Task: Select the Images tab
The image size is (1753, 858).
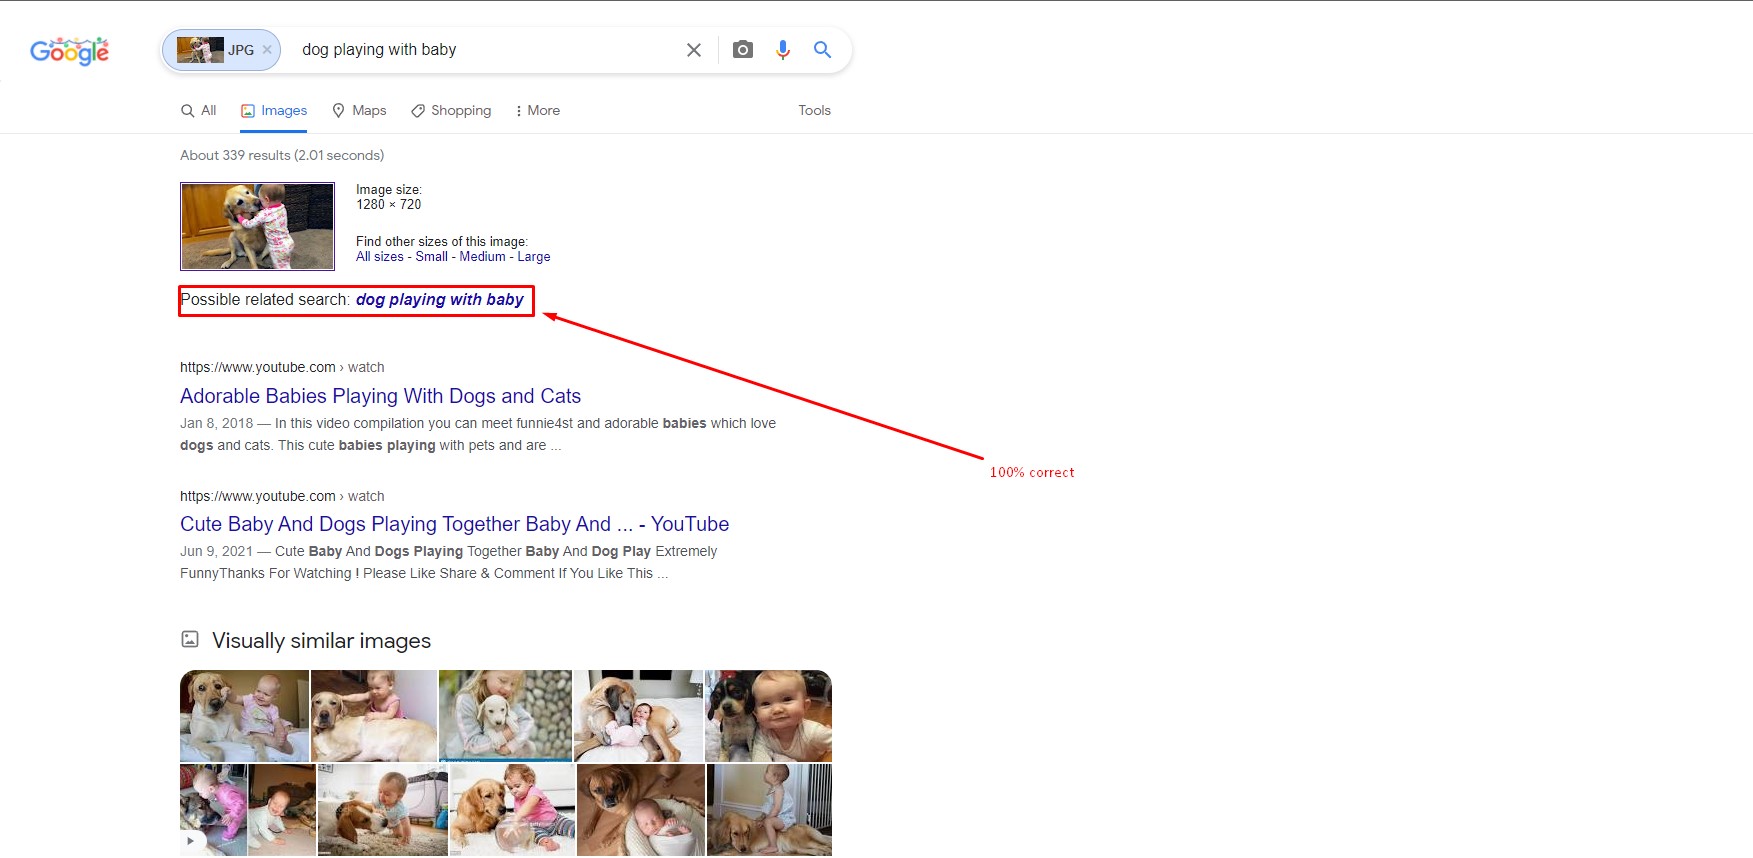Action: [274, 111]
